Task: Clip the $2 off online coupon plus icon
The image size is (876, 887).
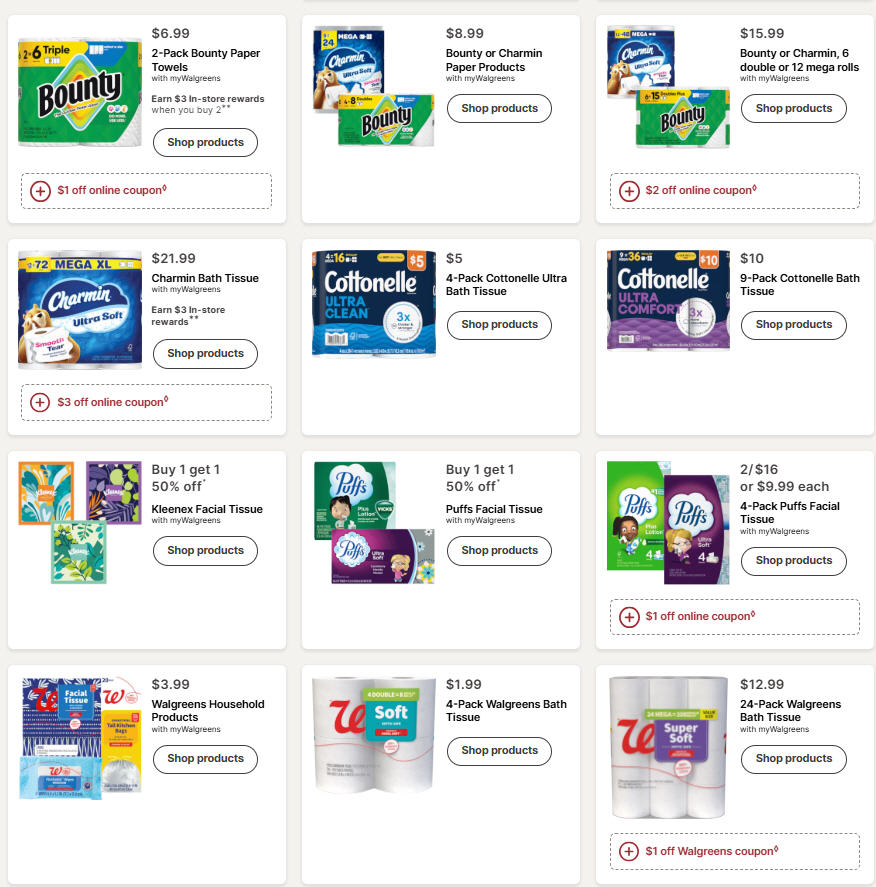Action: [x=629, y=191]
